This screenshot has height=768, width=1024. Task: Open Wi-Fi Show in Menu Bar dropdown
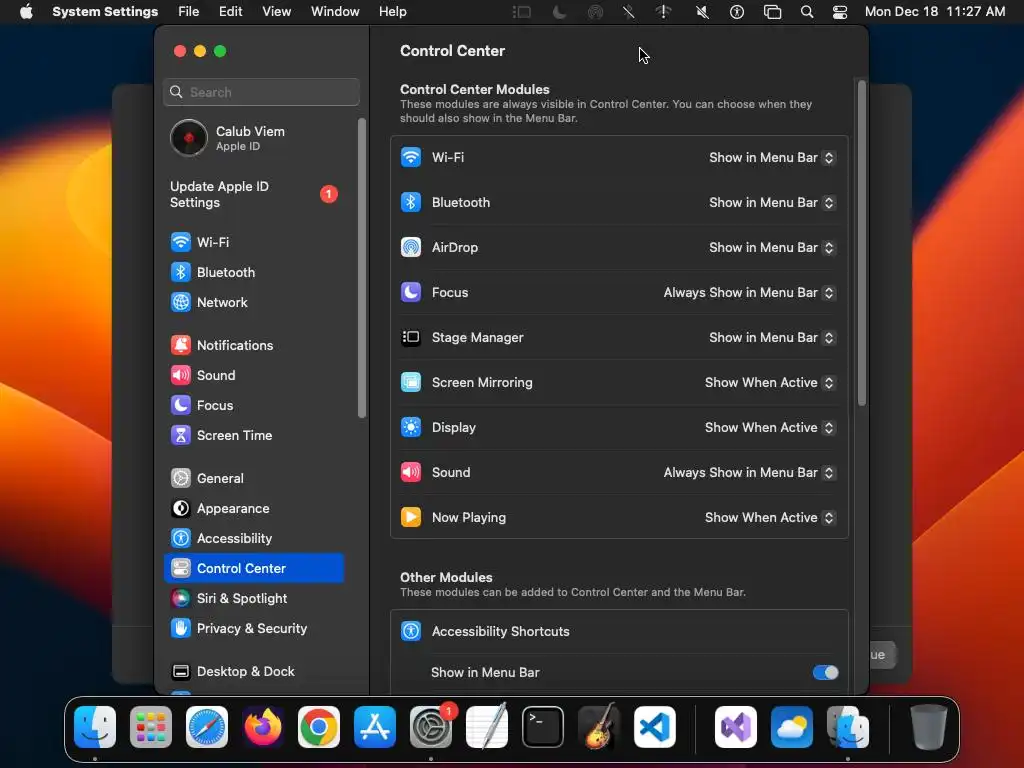(x=772, y=157)
